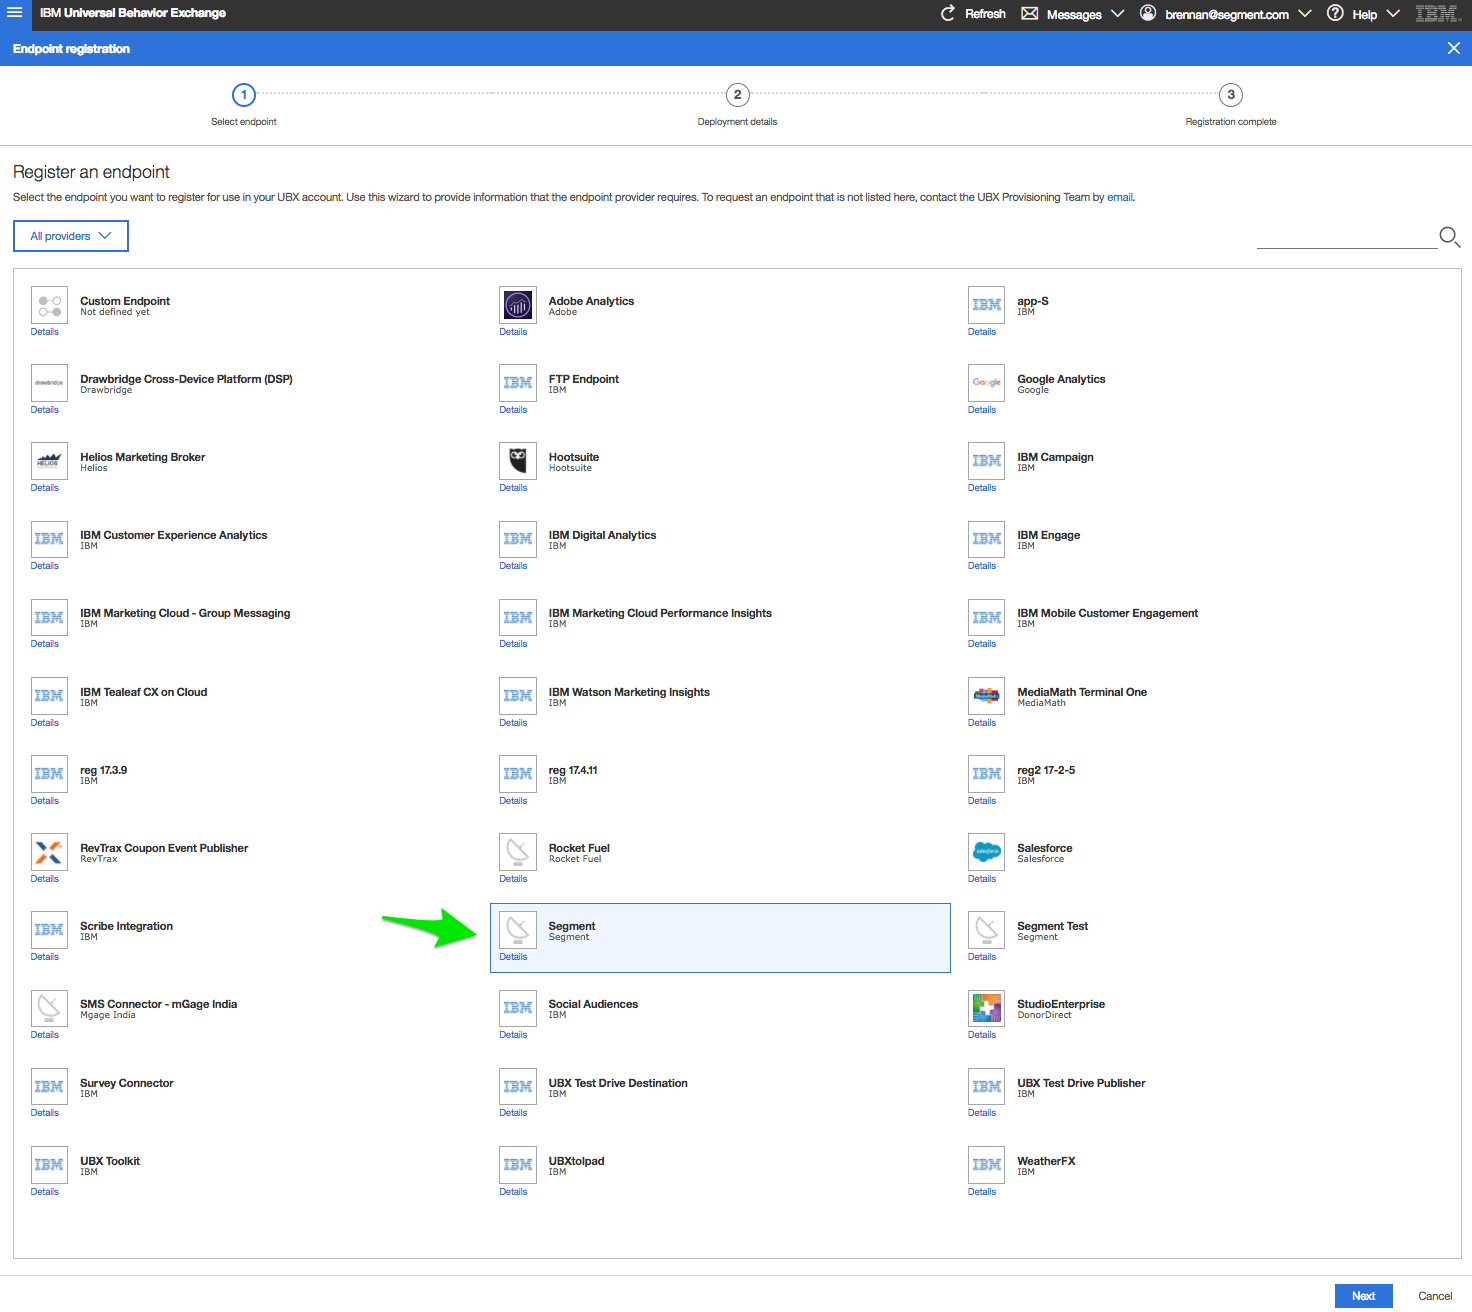The image size is (1472, 1312).
Task: Click the Salesforce cloud icon
Action: tap(986, 852)
